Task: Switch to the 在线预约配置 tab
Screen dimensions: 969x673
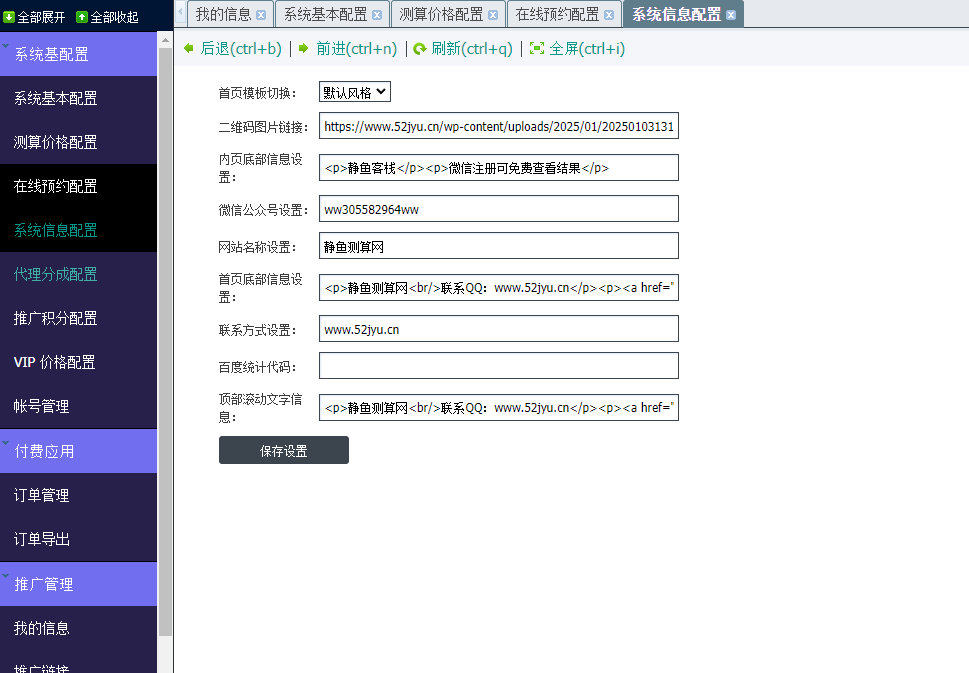Action: (557, 15)
